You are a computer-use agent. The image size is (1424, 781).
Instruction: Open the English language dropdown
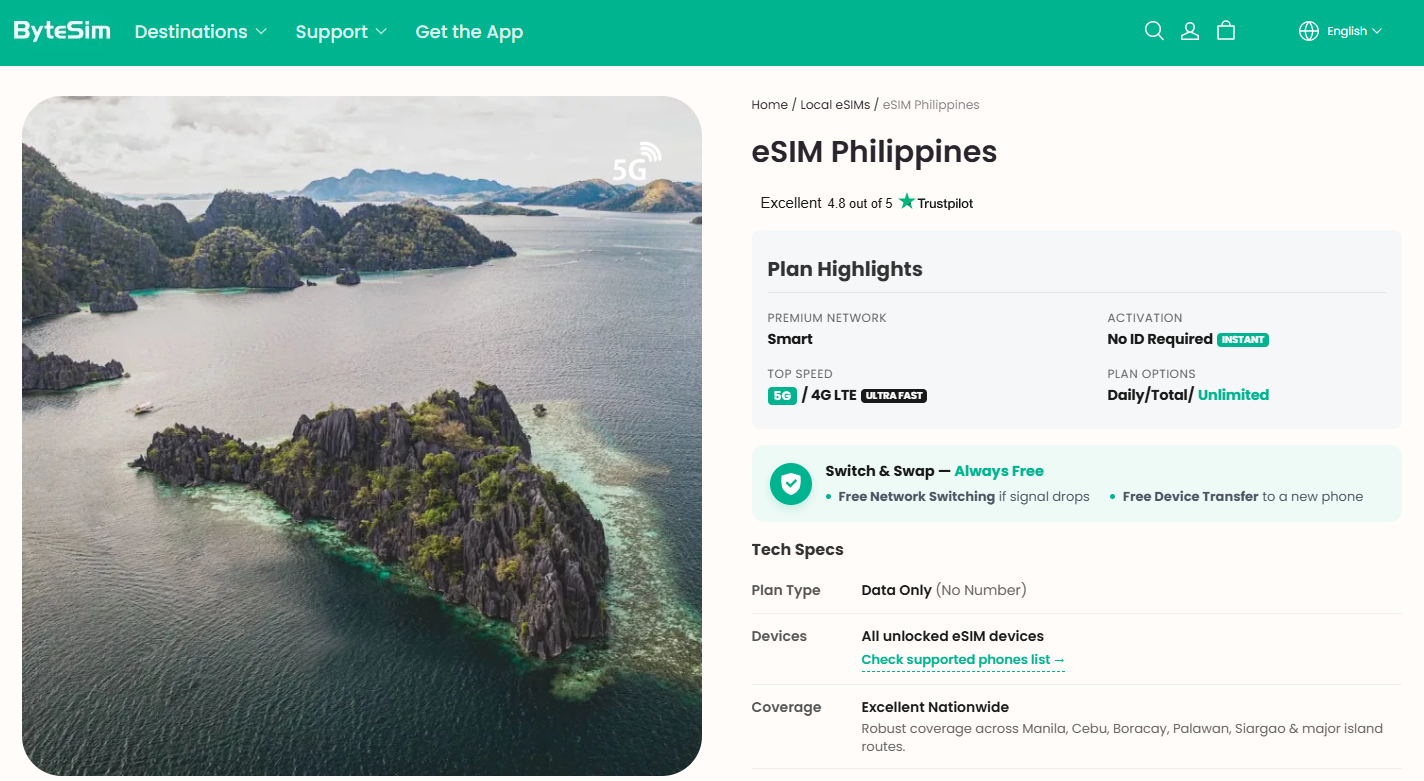(1354, 31)
